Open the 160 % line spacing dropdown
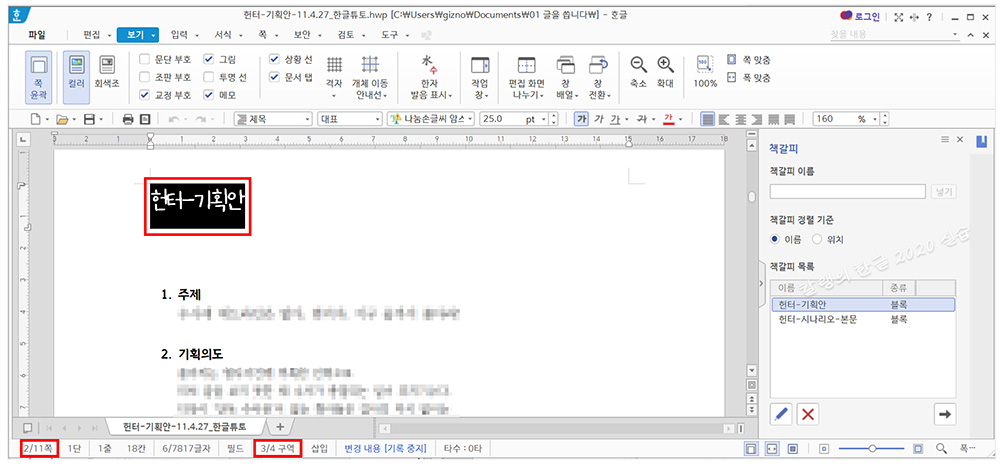The height and width of the screenshot is (467, 1000). click(874, 119)
